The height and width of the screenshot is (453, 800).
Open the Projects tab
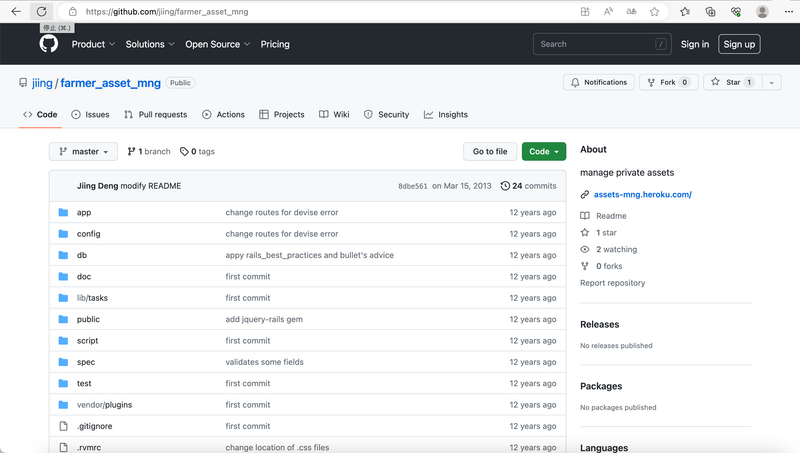282,115
